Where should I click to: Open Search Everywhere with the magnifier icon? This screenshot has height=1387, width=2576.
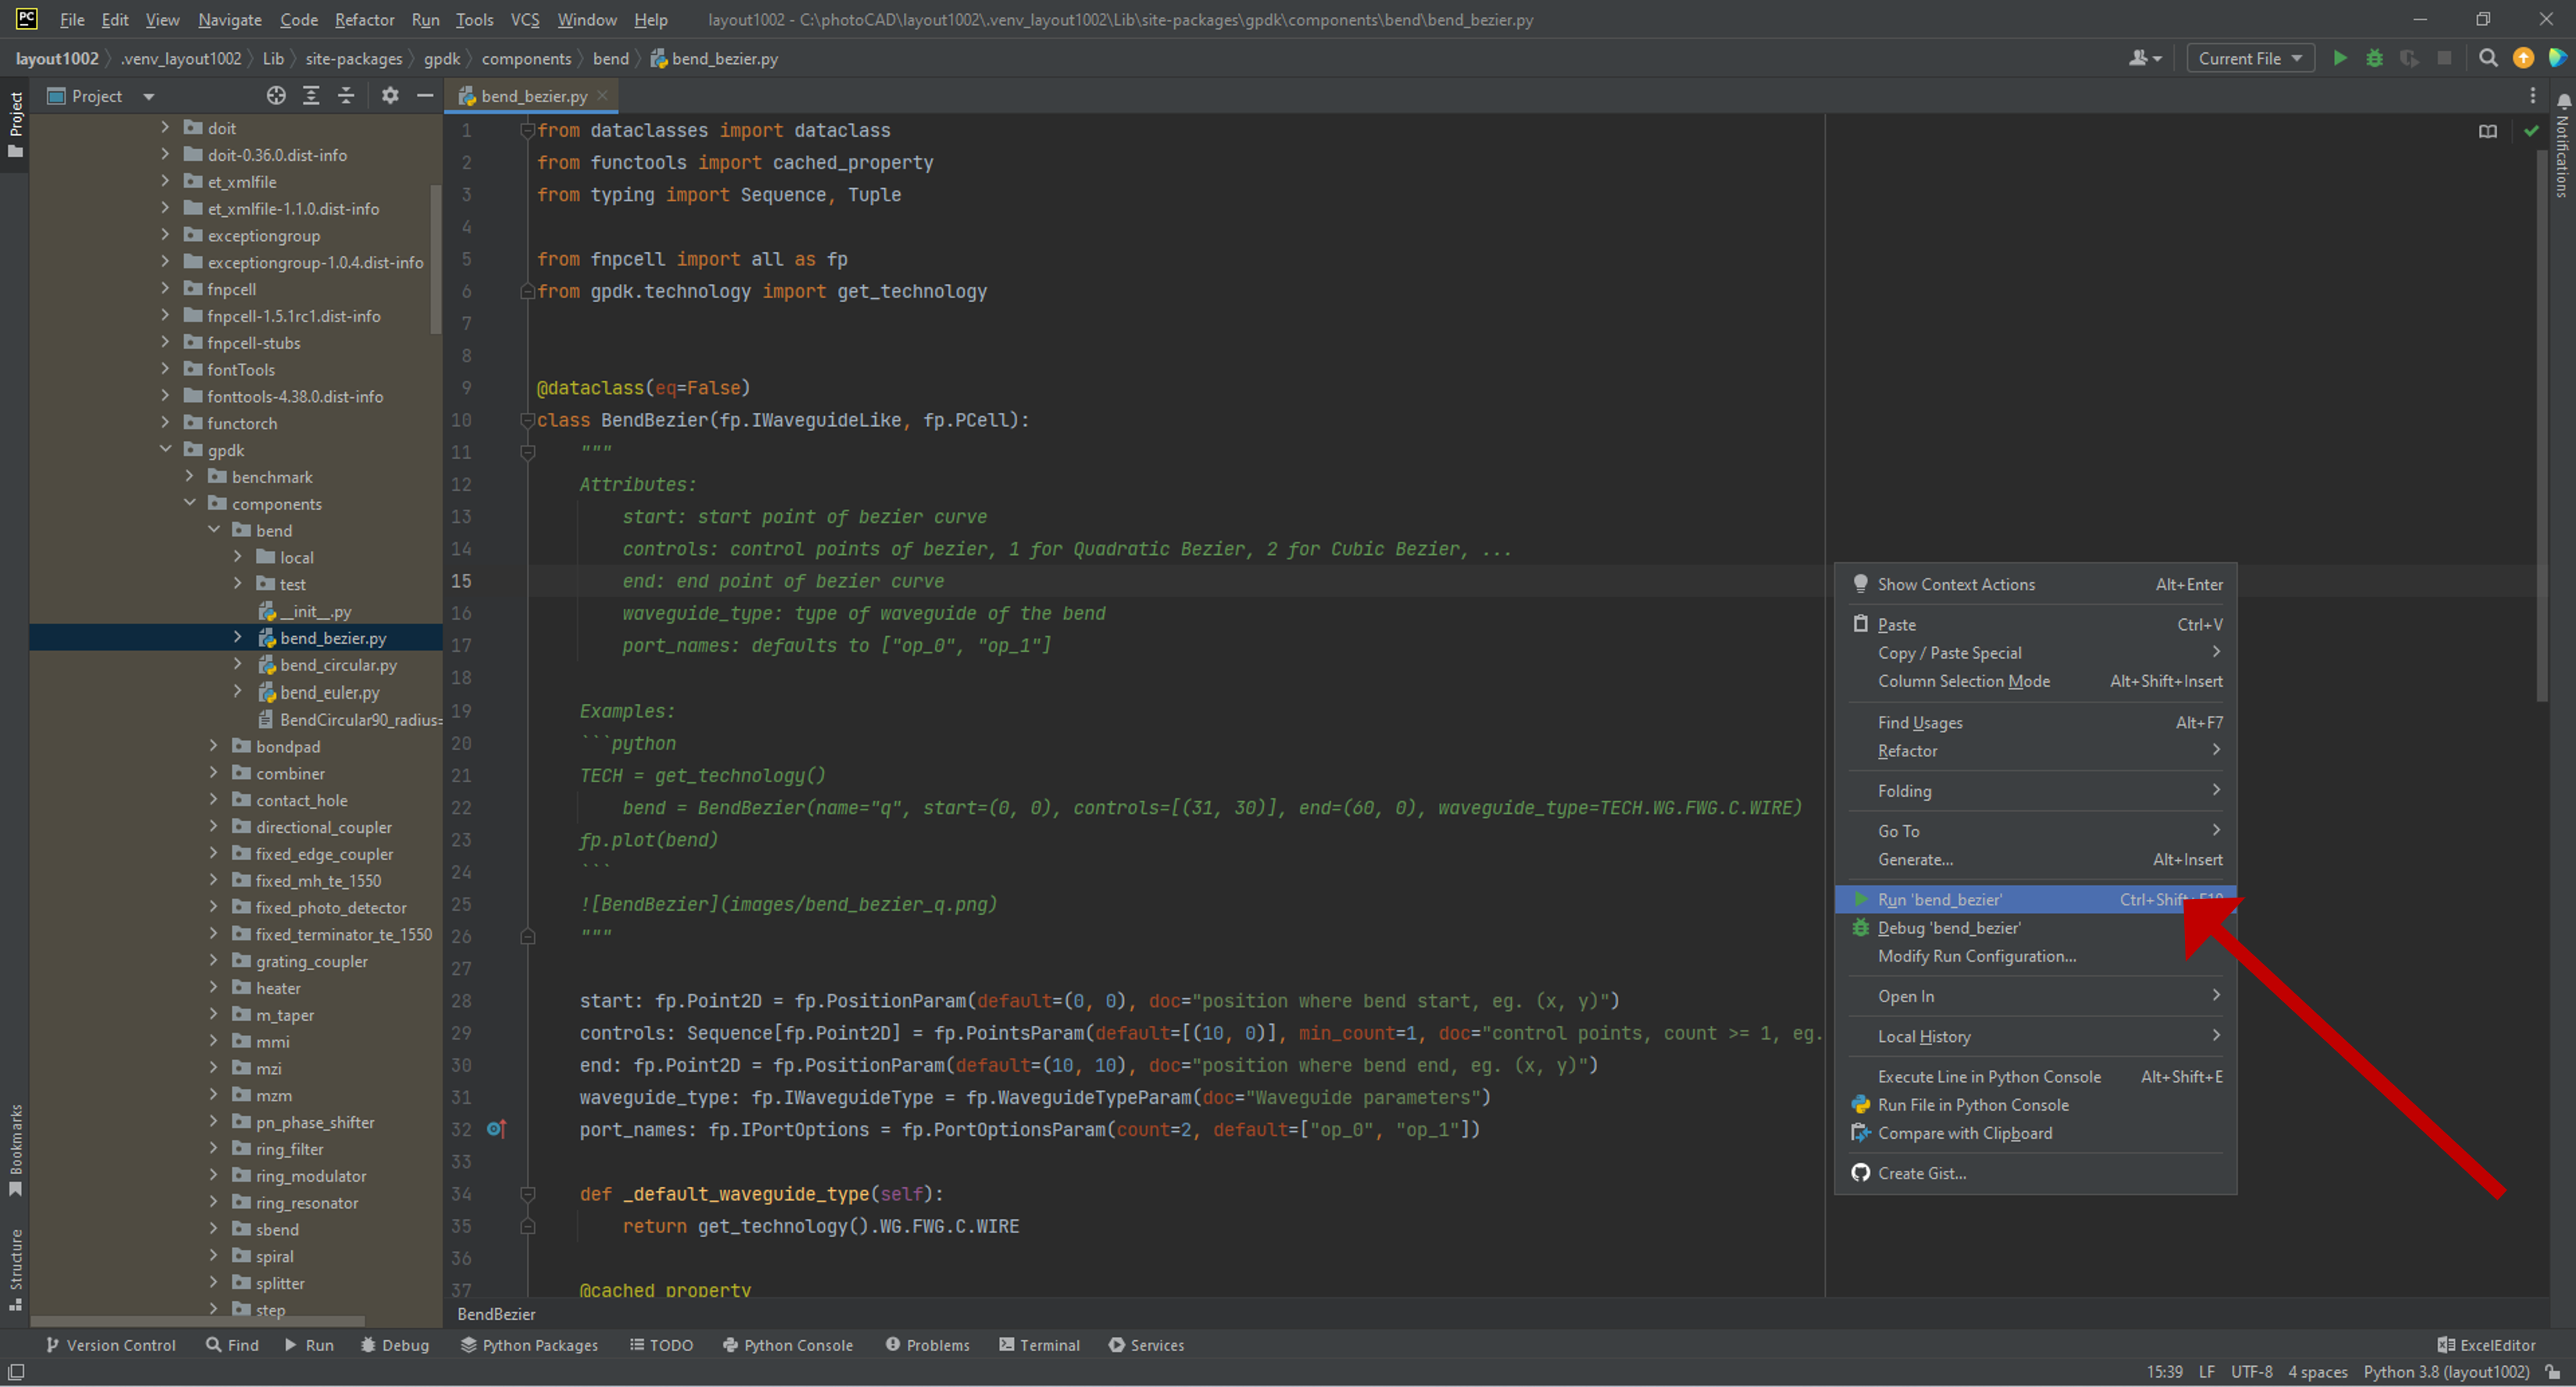[x=2488, y=58]
